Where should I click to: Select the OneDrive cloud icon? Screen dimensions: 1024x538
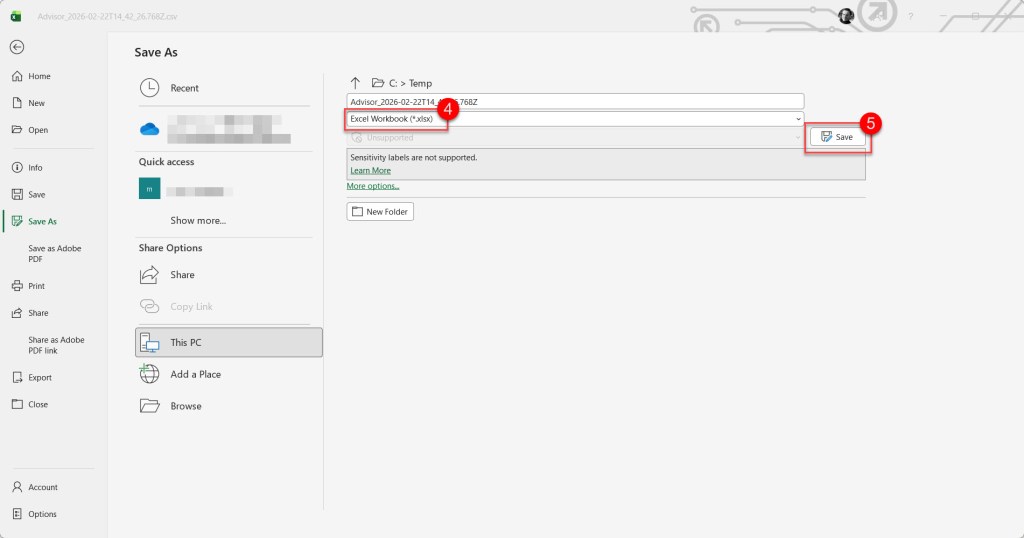pyautogui.click(x=149, y=129)
